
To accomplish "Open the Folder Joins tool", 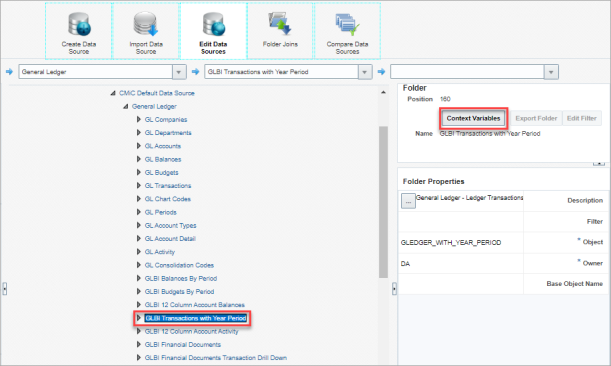I will pos(280,31).
